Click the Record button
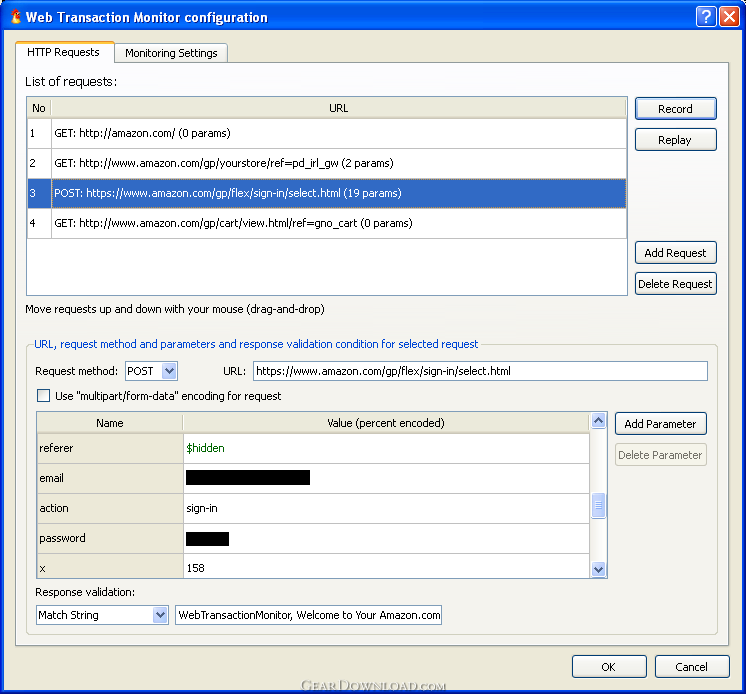Screen dimensions: 746x694 point(676,109)
